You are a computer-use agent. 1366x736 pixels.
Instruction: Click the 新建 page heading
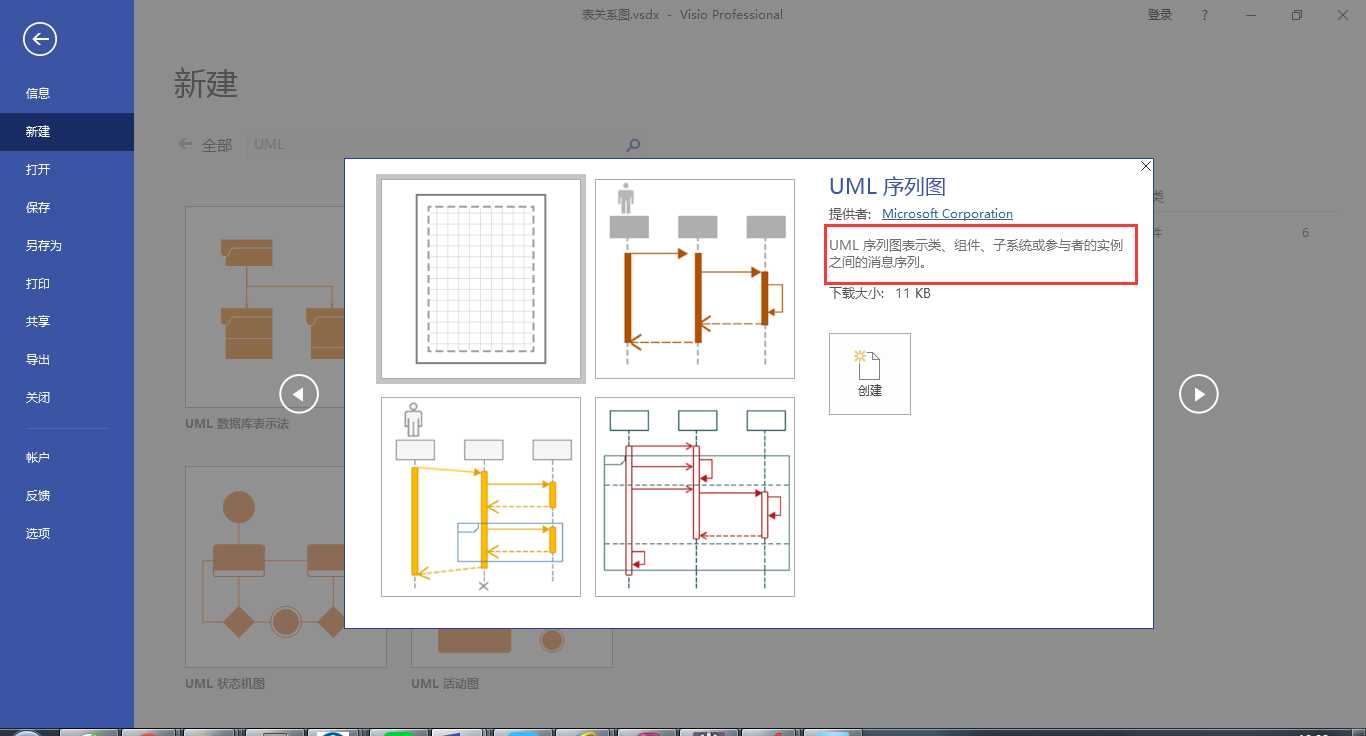[x=206, y=83]
